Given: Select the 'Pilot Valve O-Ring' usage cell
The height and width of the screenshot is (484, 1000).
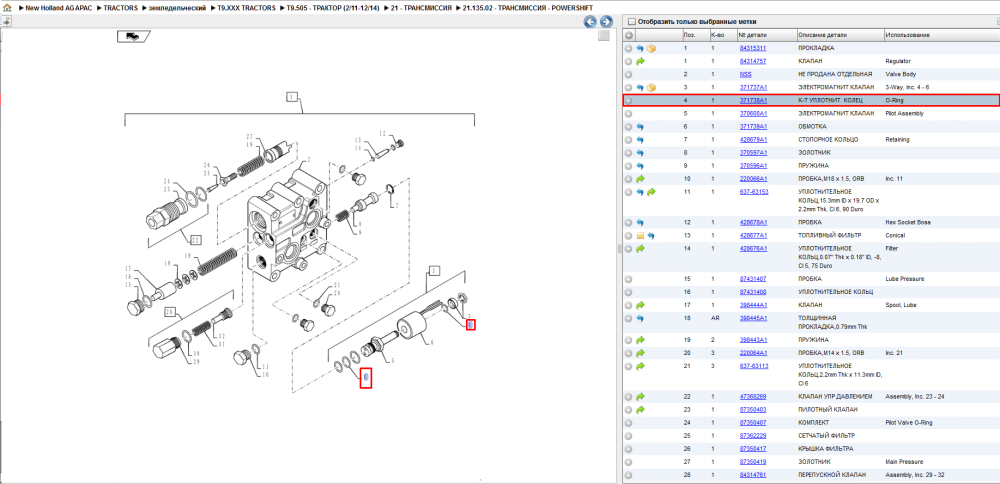Looking at the screenshot, I should coord(909,423).
